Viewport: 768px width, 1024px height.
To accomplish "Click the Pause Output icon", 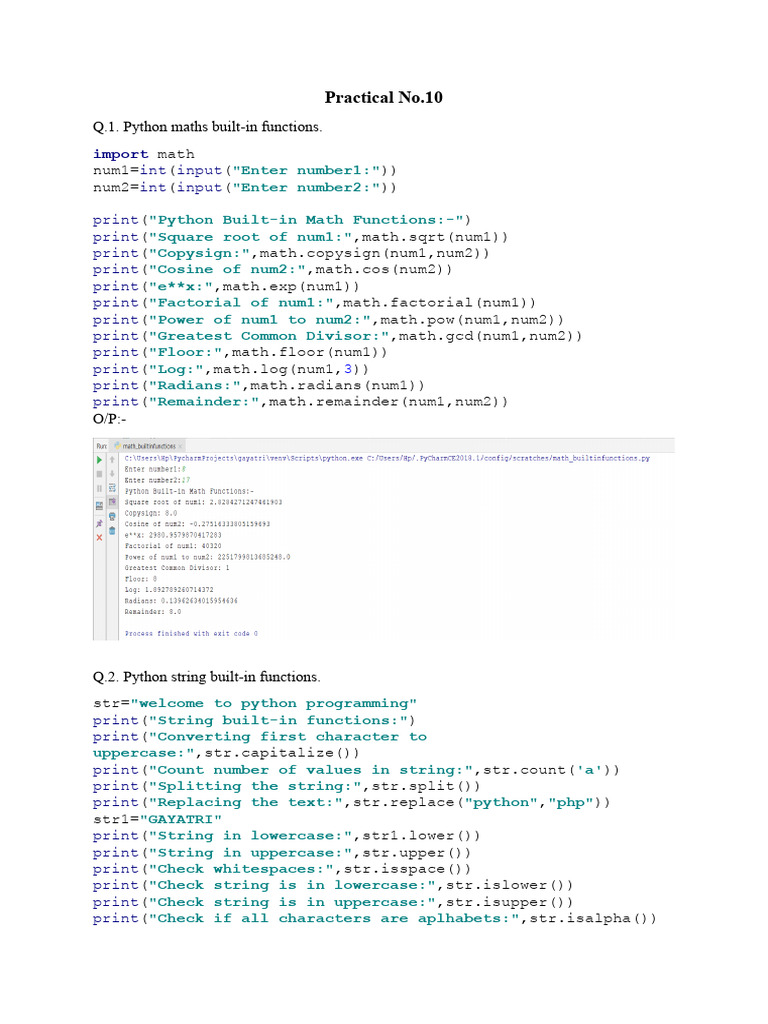I will pos(99,488).
